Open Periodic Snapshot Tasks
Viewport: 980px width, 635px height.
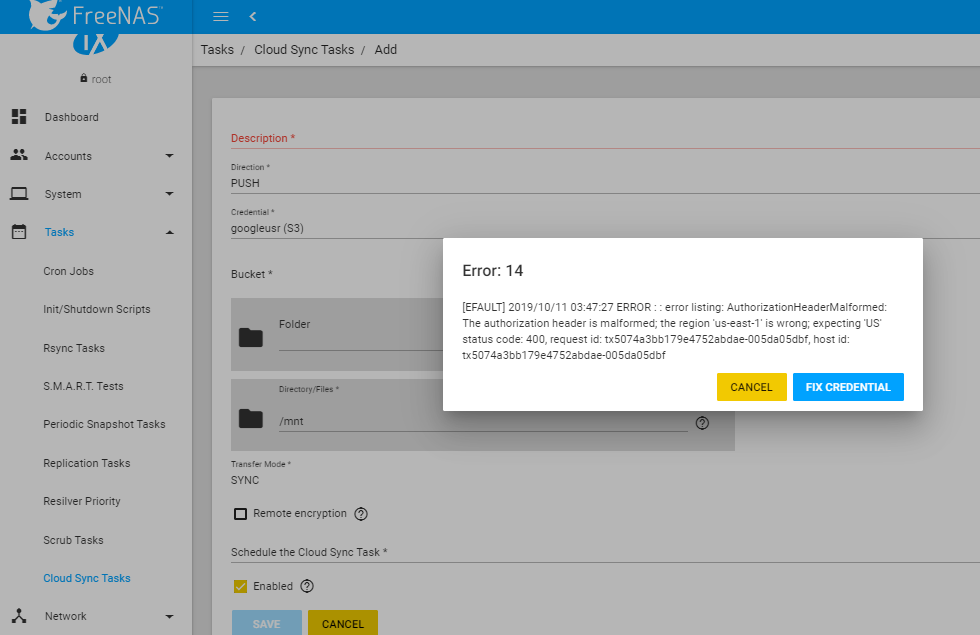(x=104, y=424)
